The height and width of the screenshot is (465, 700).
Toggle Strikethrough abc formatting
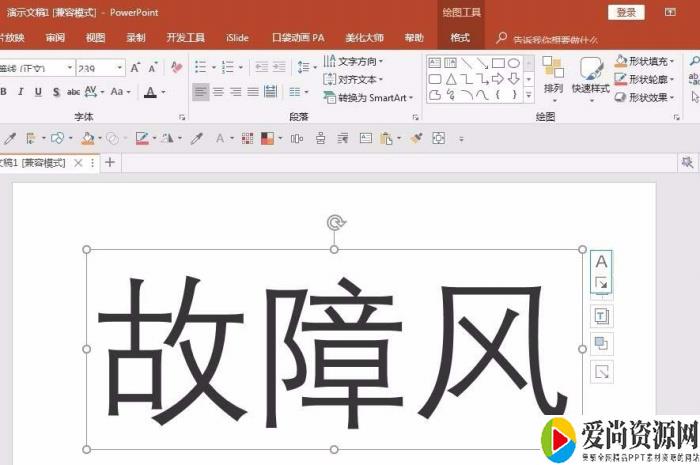pos(73,92)
